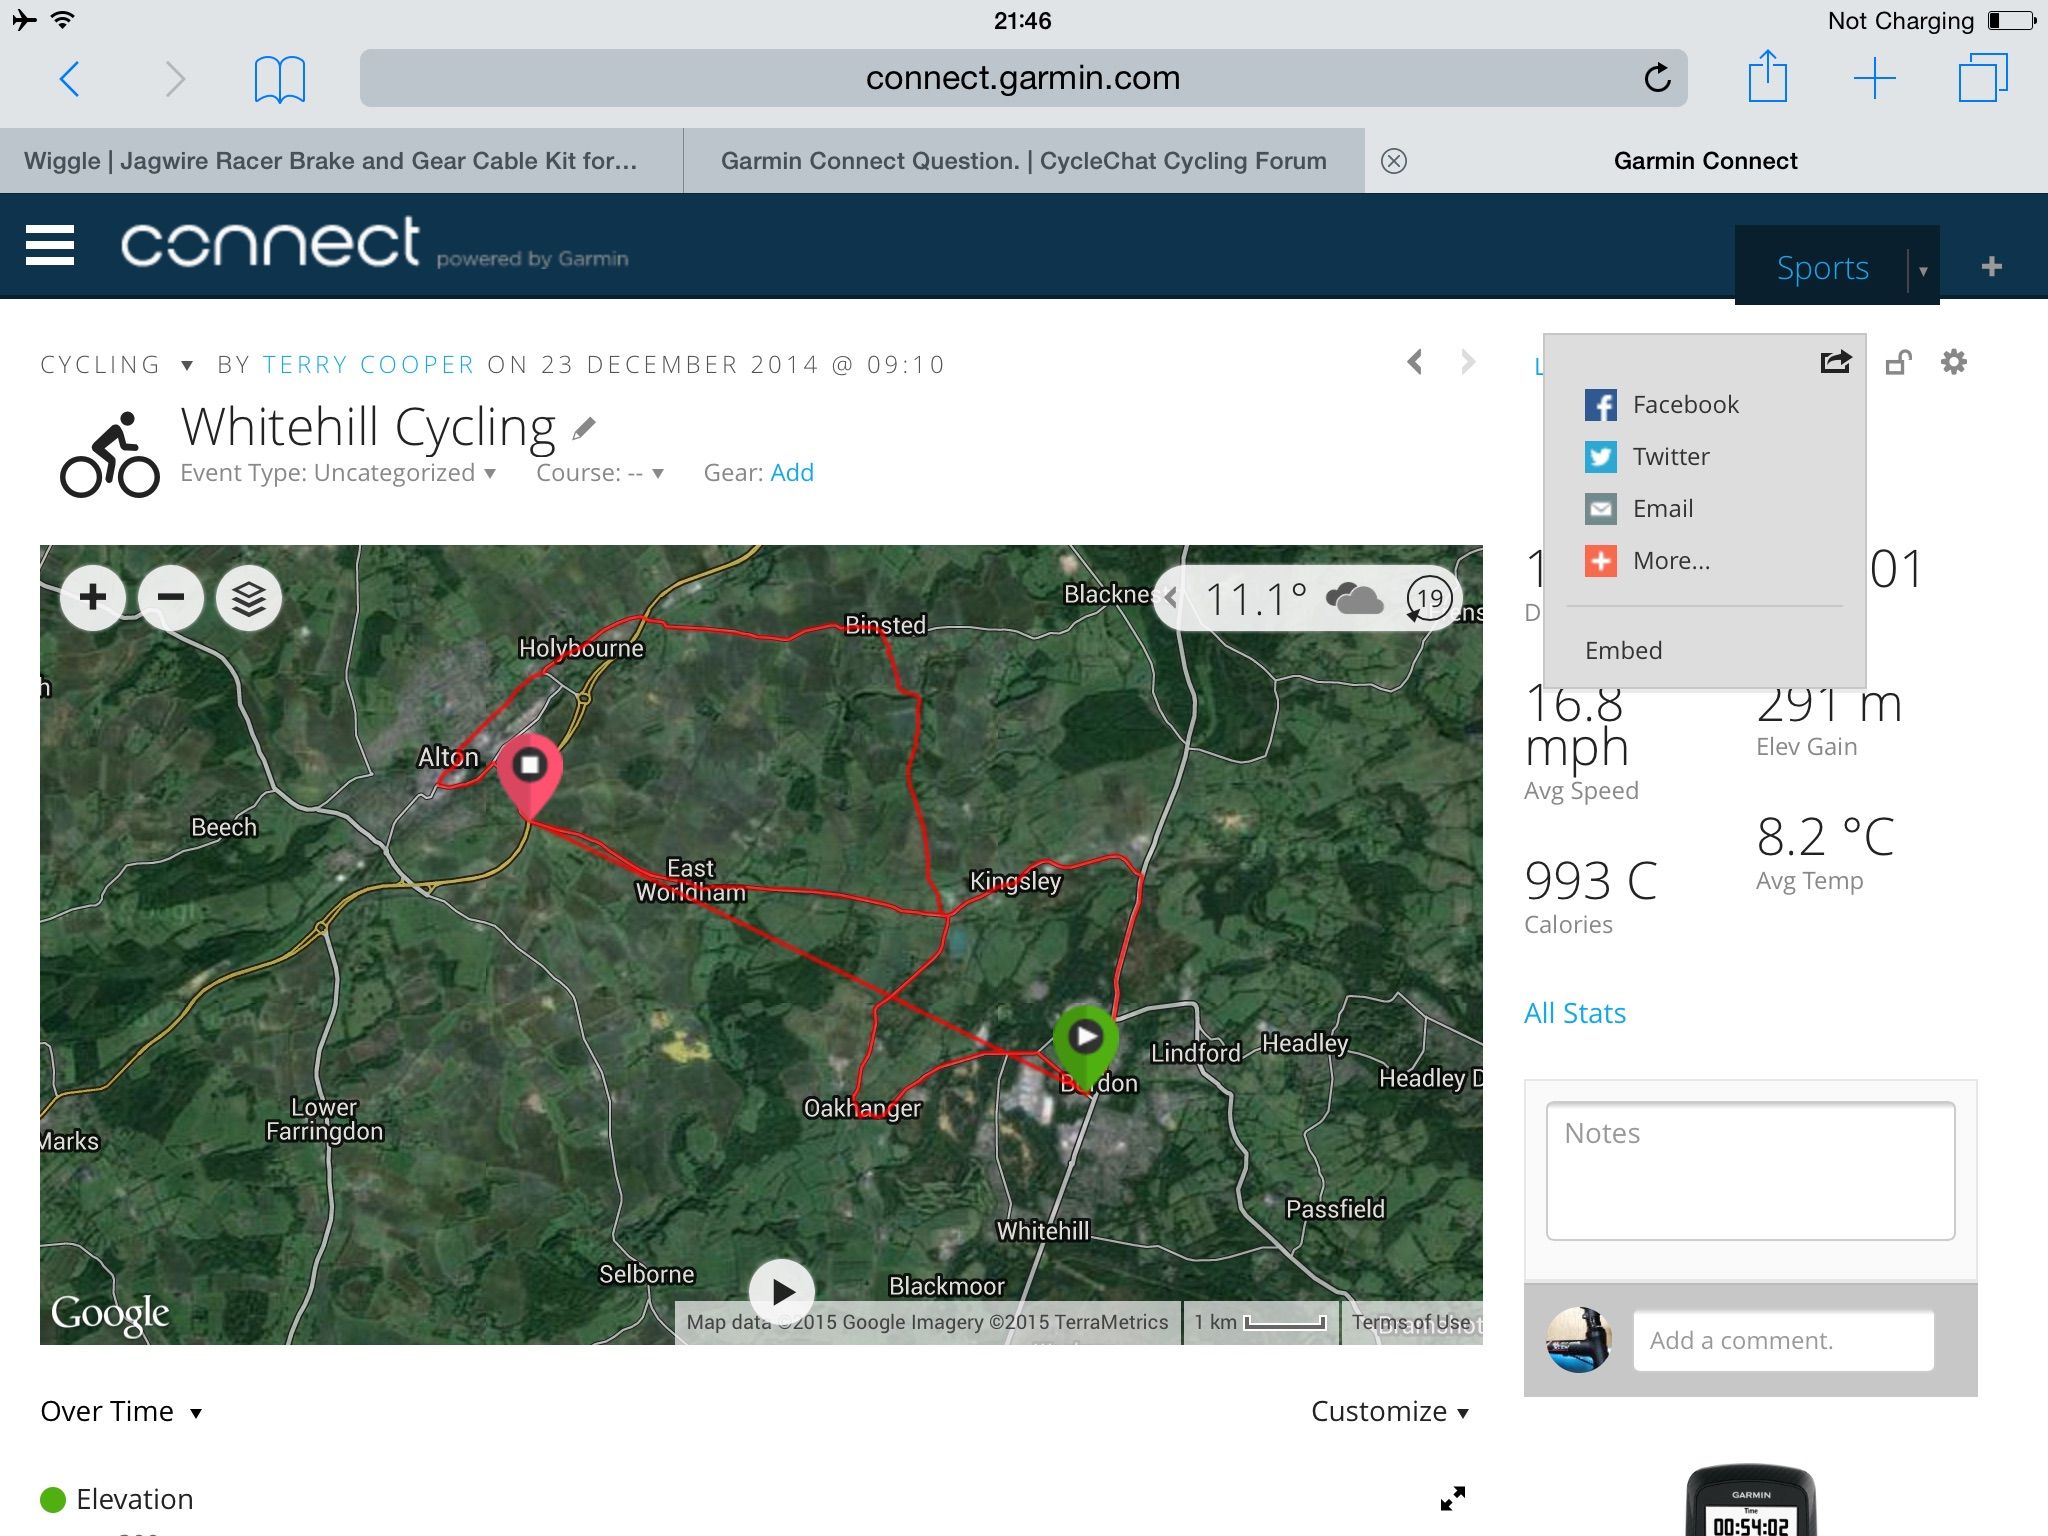2048x1536 pixels.
Task: Open Safari bookmarks book icon
Action: coord(279,79)
